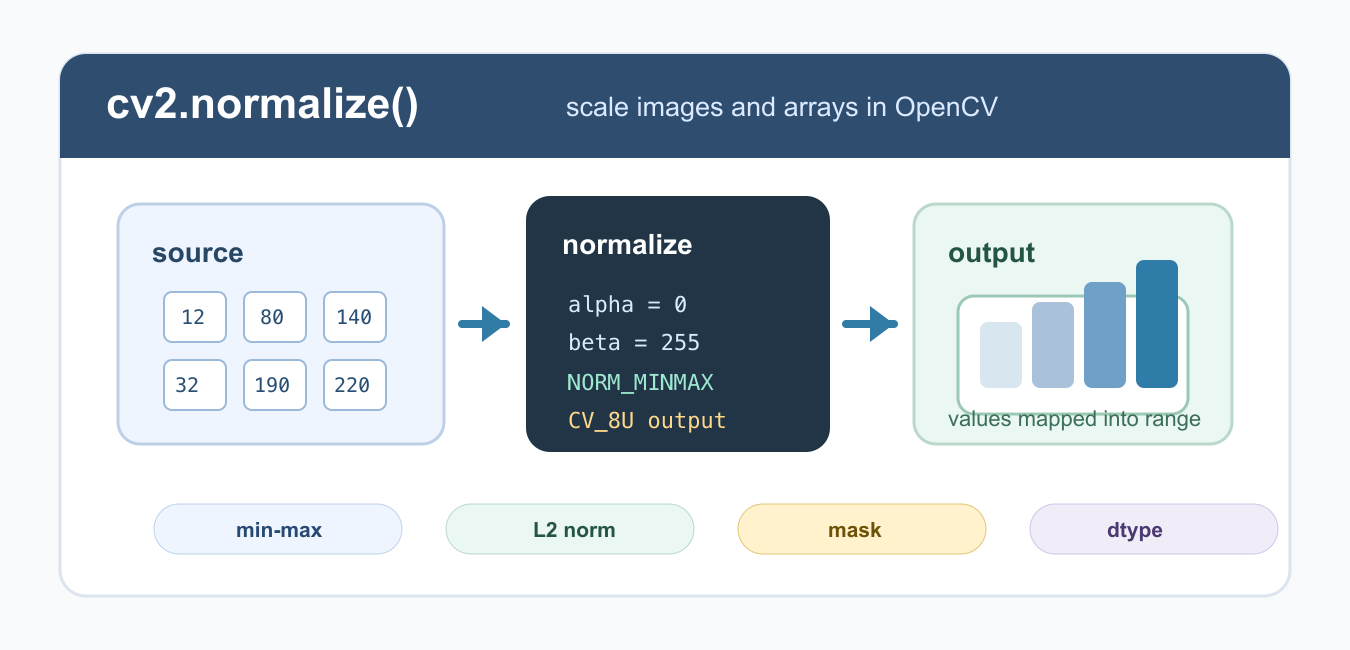Click source value cell 12
The width and height of the screenshot is (1350, 650).
195,317
